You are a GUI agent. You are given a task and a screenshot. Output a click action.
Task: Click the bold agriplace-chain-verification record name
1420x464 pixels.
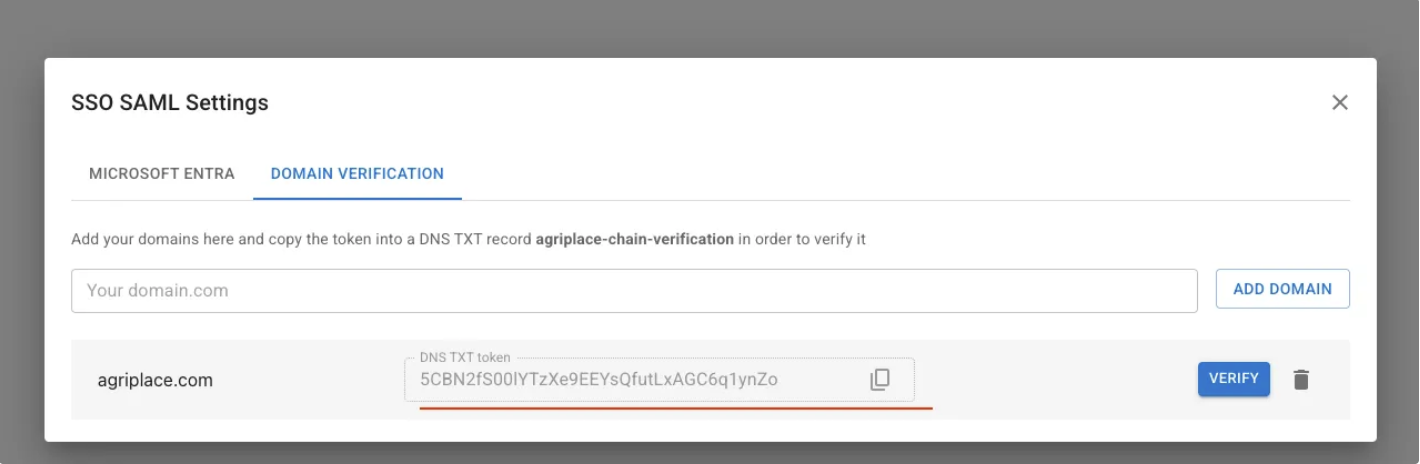coord(635,240)
